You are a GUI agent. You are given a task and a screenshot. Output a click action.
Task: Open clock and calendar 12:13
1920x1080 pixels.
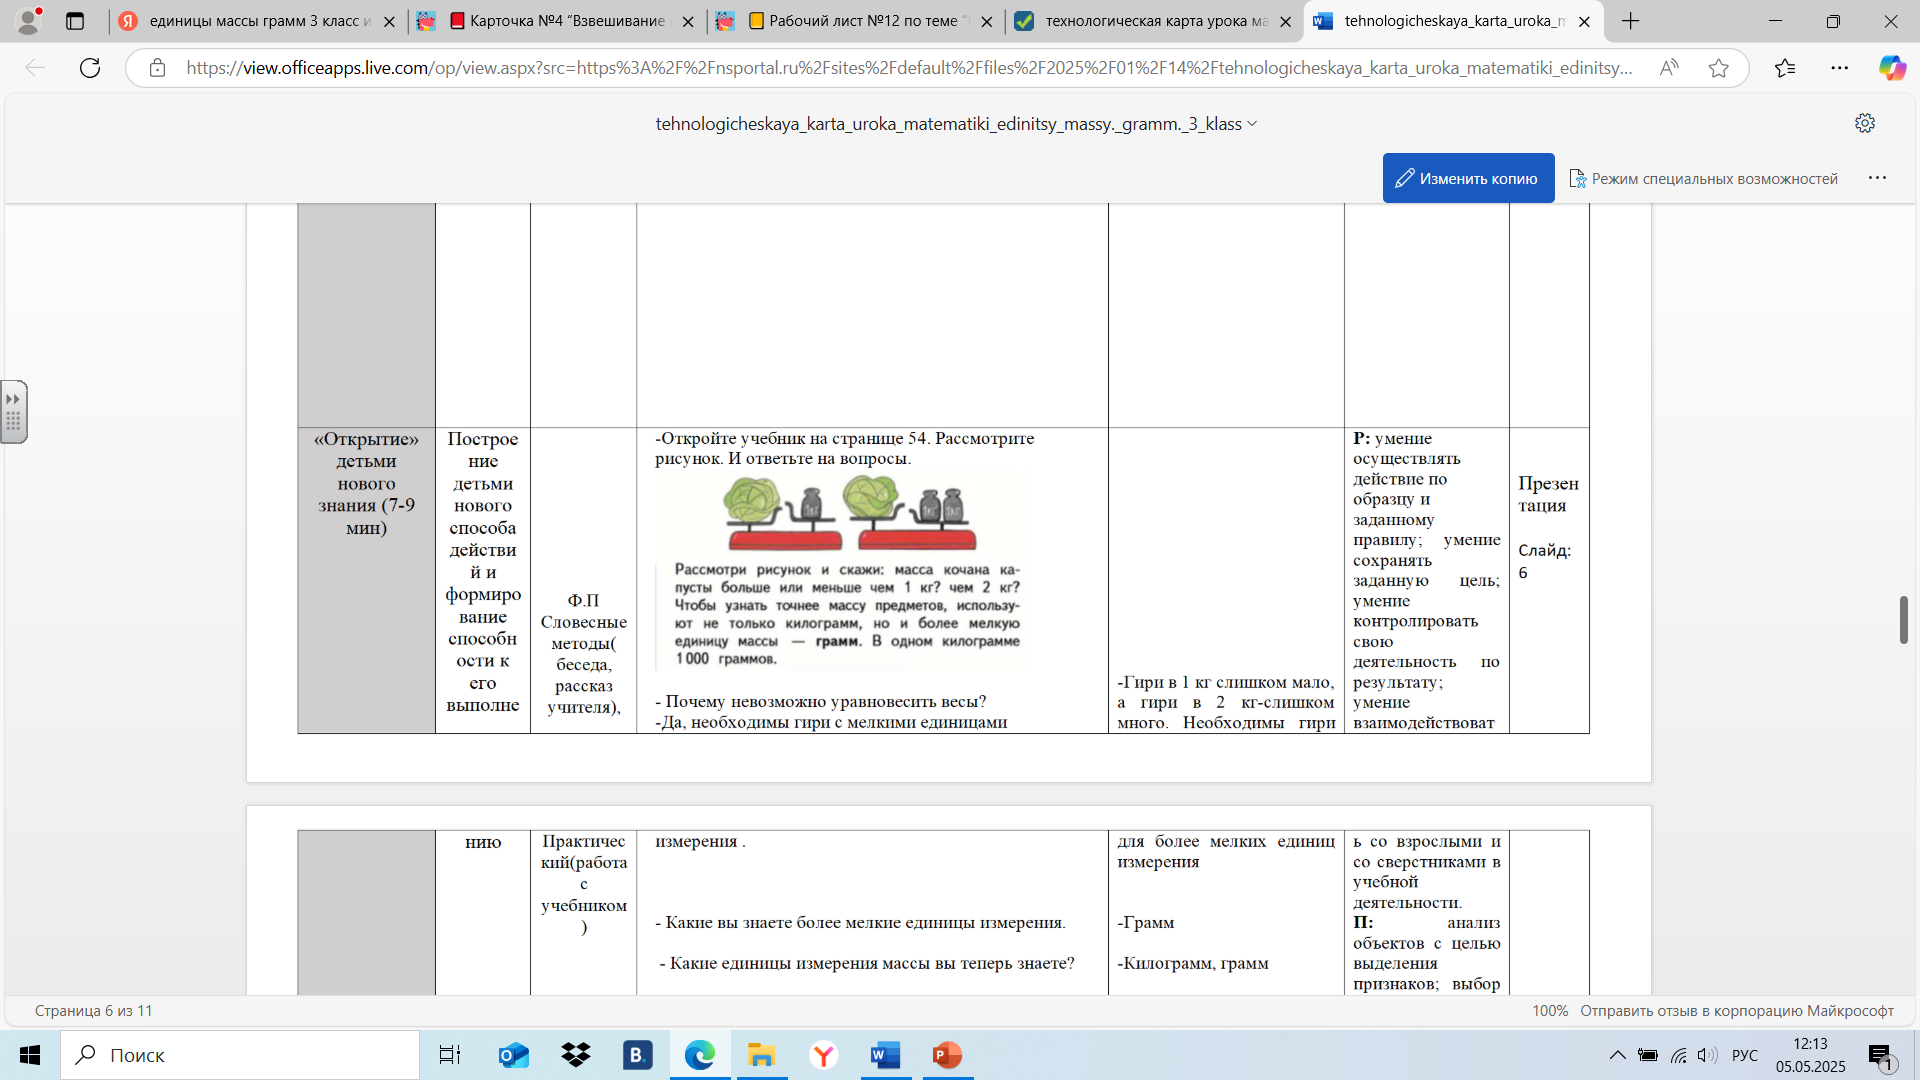1811,1055
